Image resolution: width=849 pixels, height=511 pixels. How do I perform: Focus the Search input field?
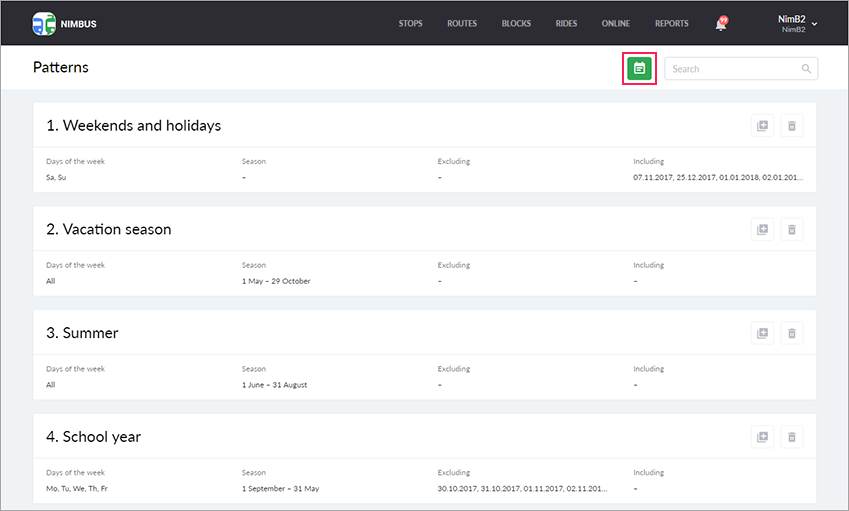tap(741, 69)
